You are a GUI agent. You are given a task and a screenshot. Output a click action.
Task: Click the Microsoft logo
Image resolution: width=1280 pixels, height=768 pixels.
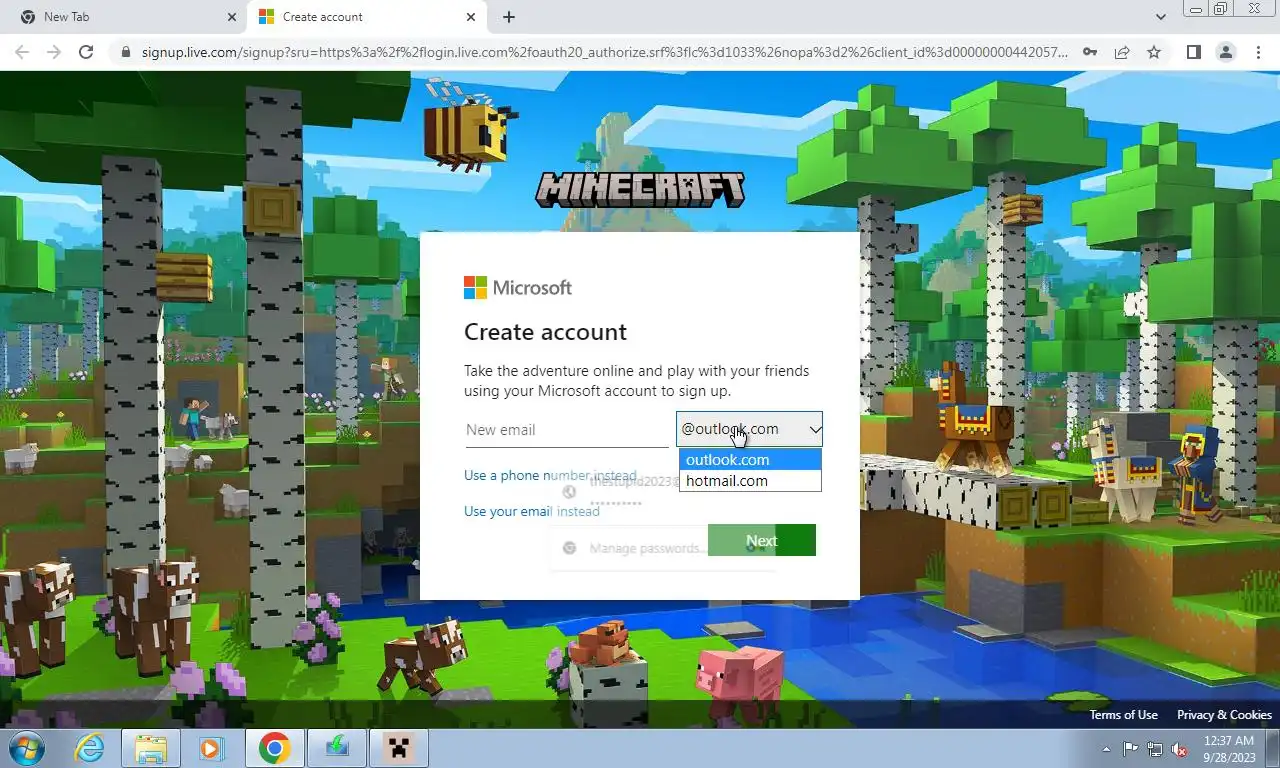point(518,288)
